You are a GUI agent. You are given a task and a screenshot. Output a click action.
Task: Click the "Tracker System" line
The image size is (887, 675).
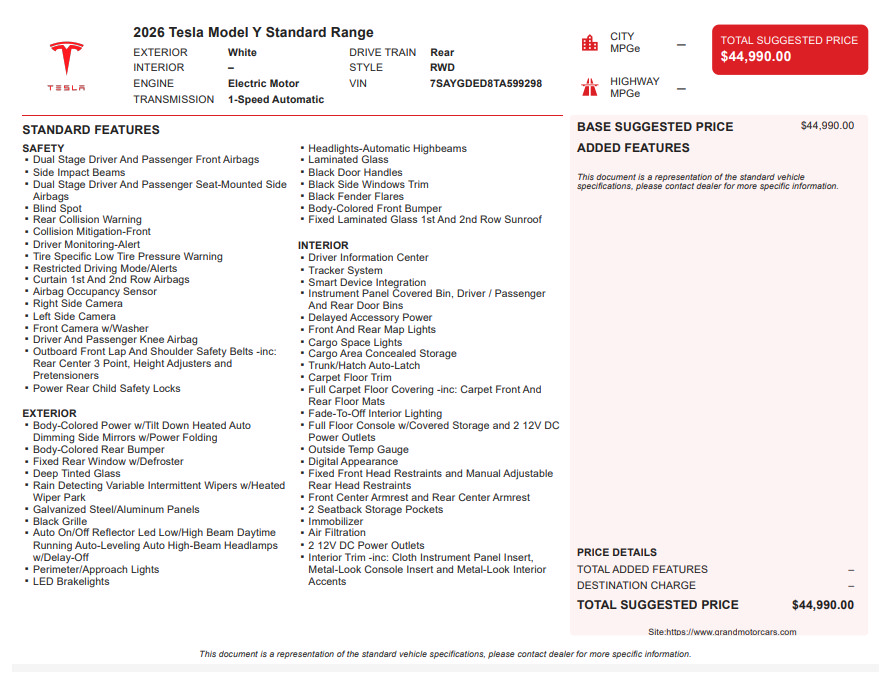(345, 270)
